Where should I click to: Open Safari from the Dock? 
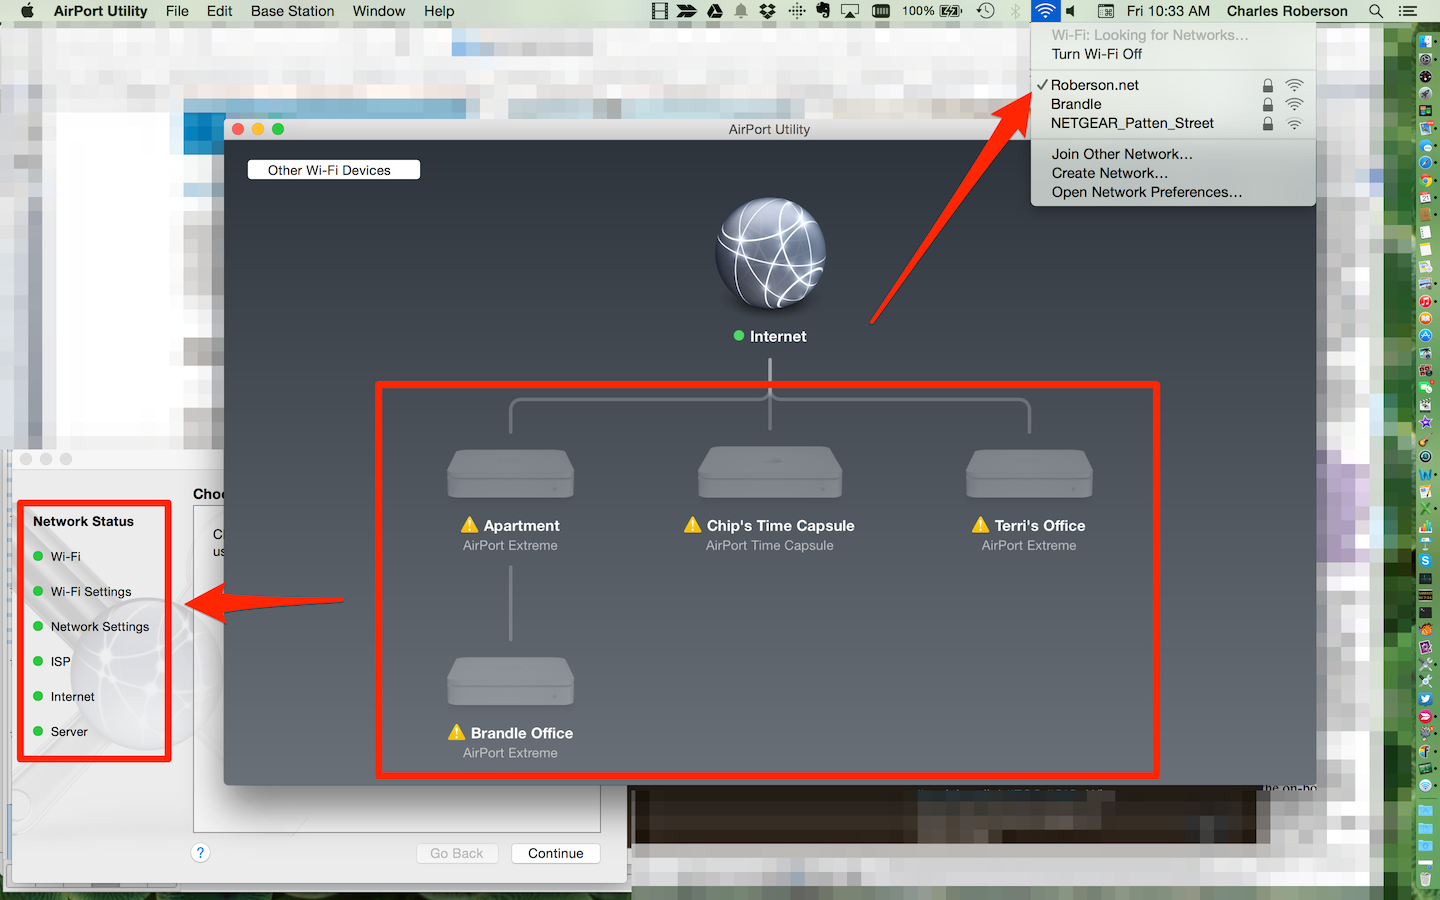pos(1426,162)
